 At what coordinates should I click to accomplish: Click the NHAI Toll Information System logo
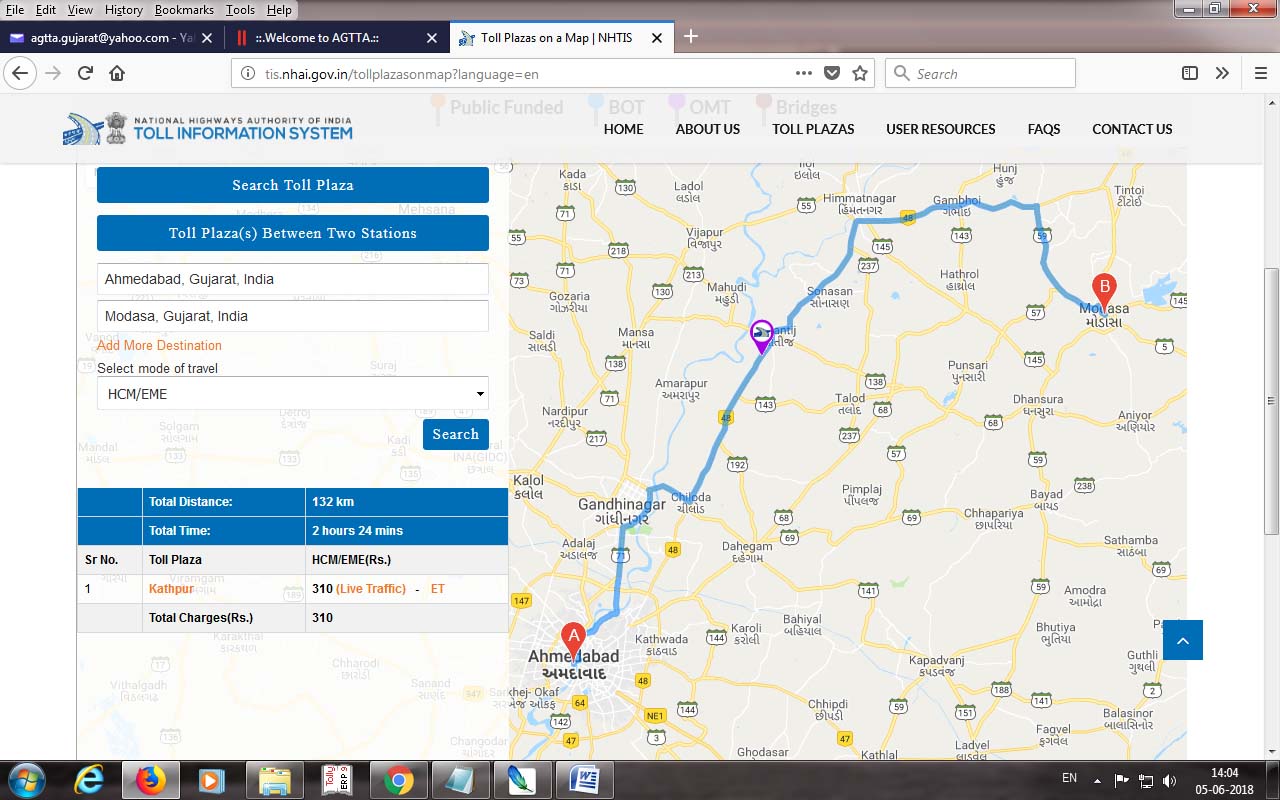tap(209, 128)
